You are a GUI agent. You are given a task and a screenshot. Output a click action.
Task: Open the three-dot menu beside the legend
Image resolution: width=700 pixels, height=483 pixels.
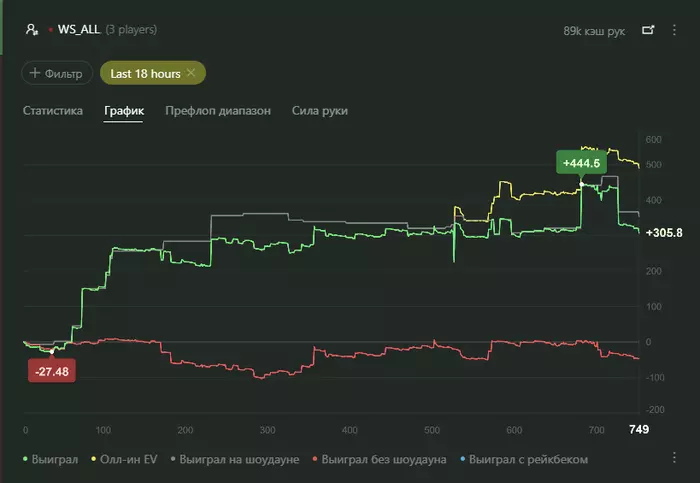(674, 458)
